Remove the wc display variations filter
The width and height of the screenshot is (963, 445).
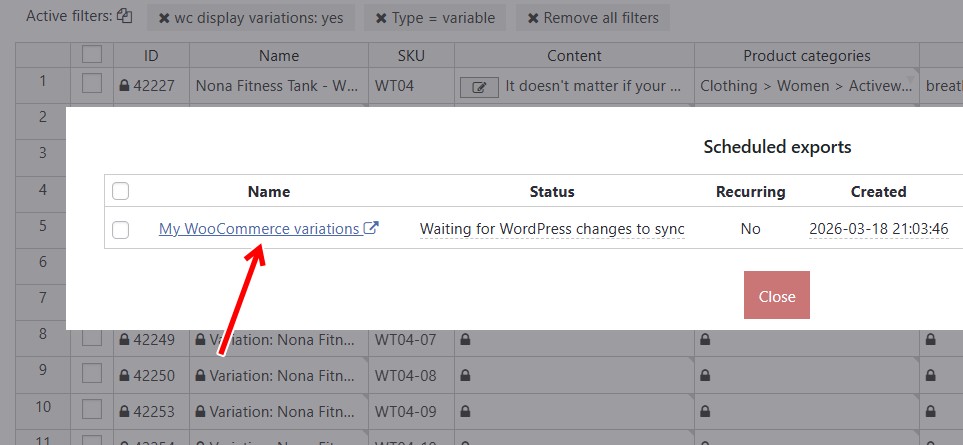164,18
